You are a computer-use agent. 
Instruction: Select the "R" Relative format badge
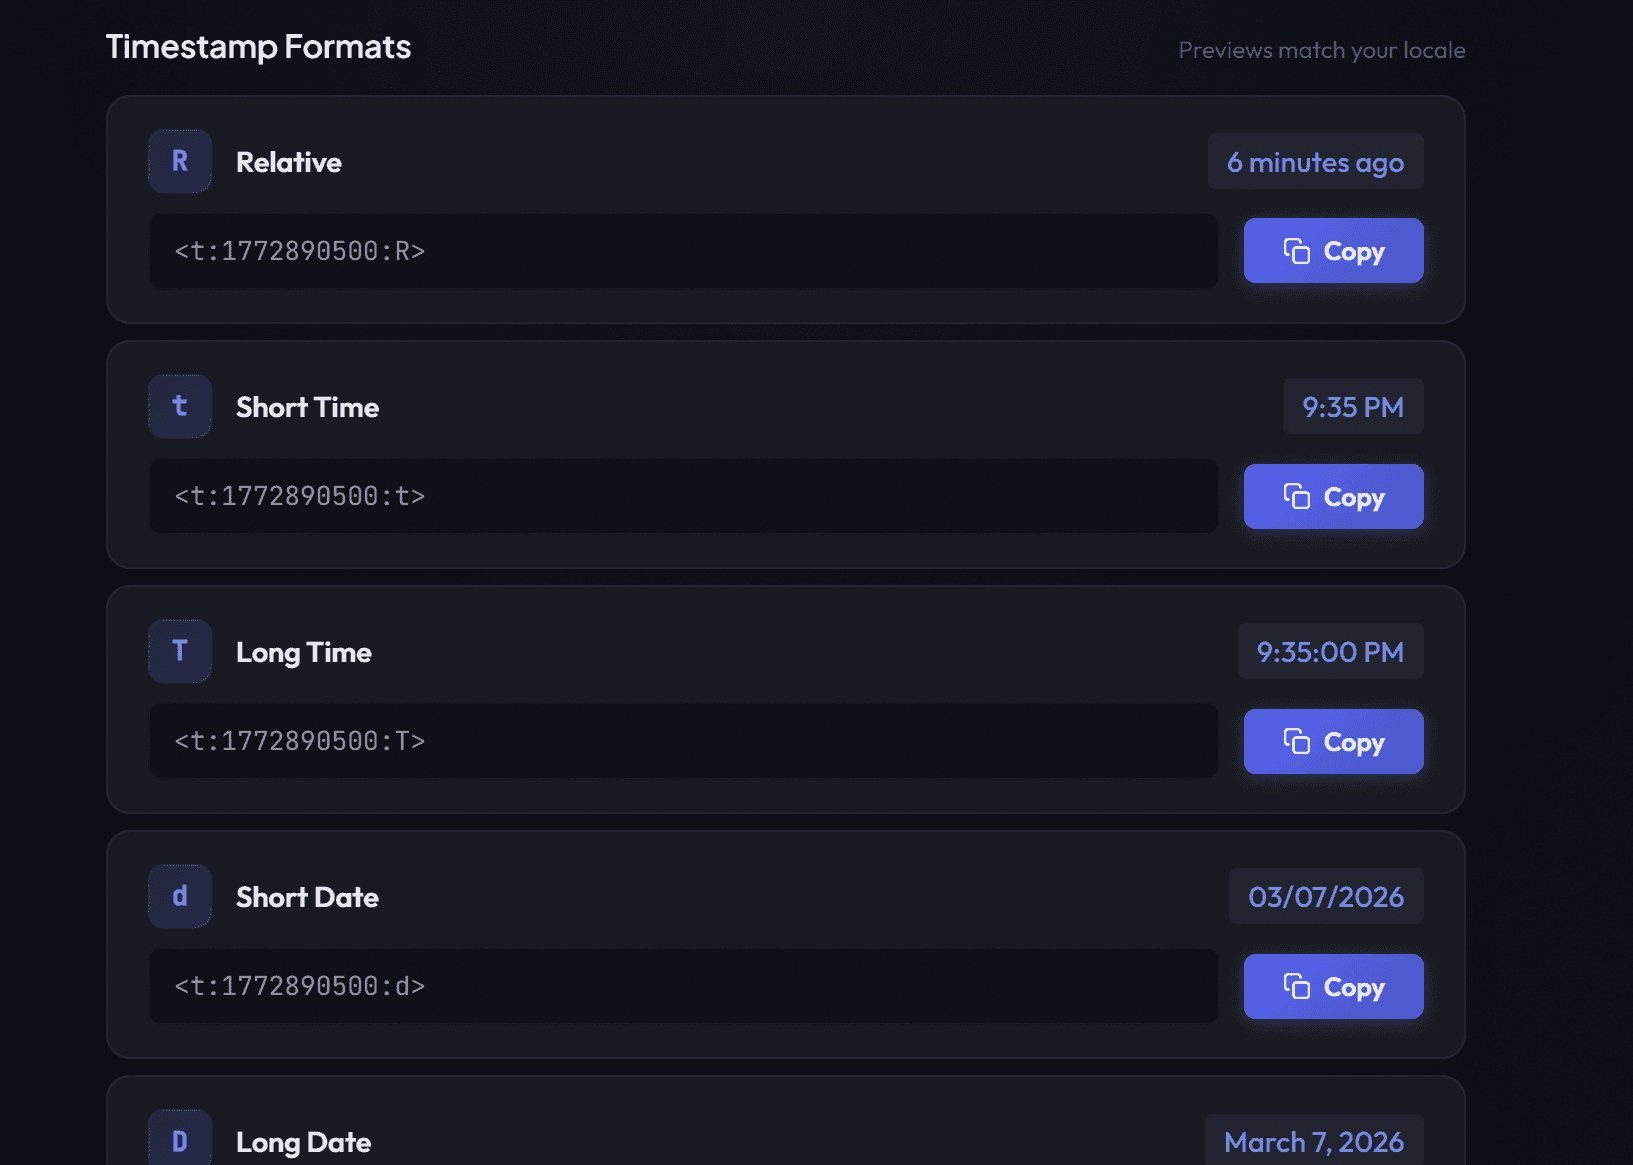click(179, 161)
